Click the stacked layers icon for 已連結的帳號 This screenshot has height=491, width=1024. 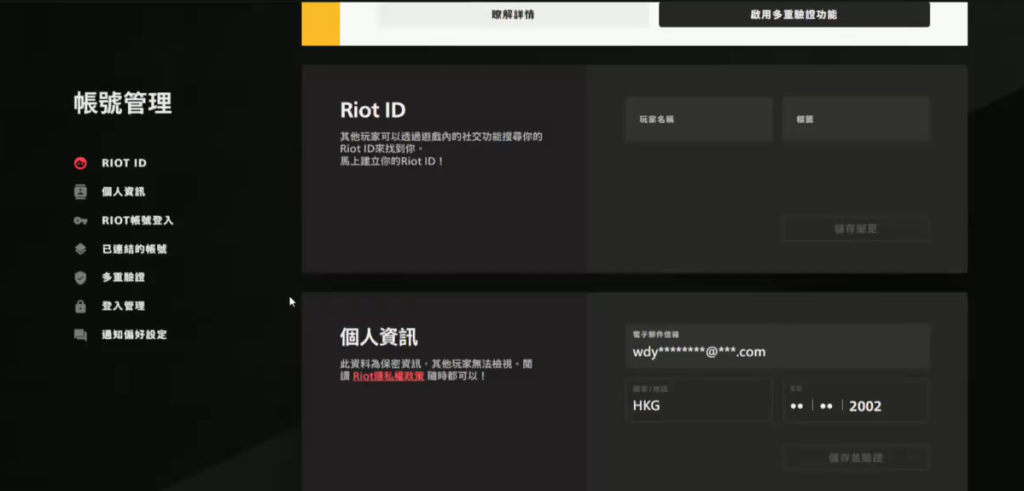click(x=80, y=249)
